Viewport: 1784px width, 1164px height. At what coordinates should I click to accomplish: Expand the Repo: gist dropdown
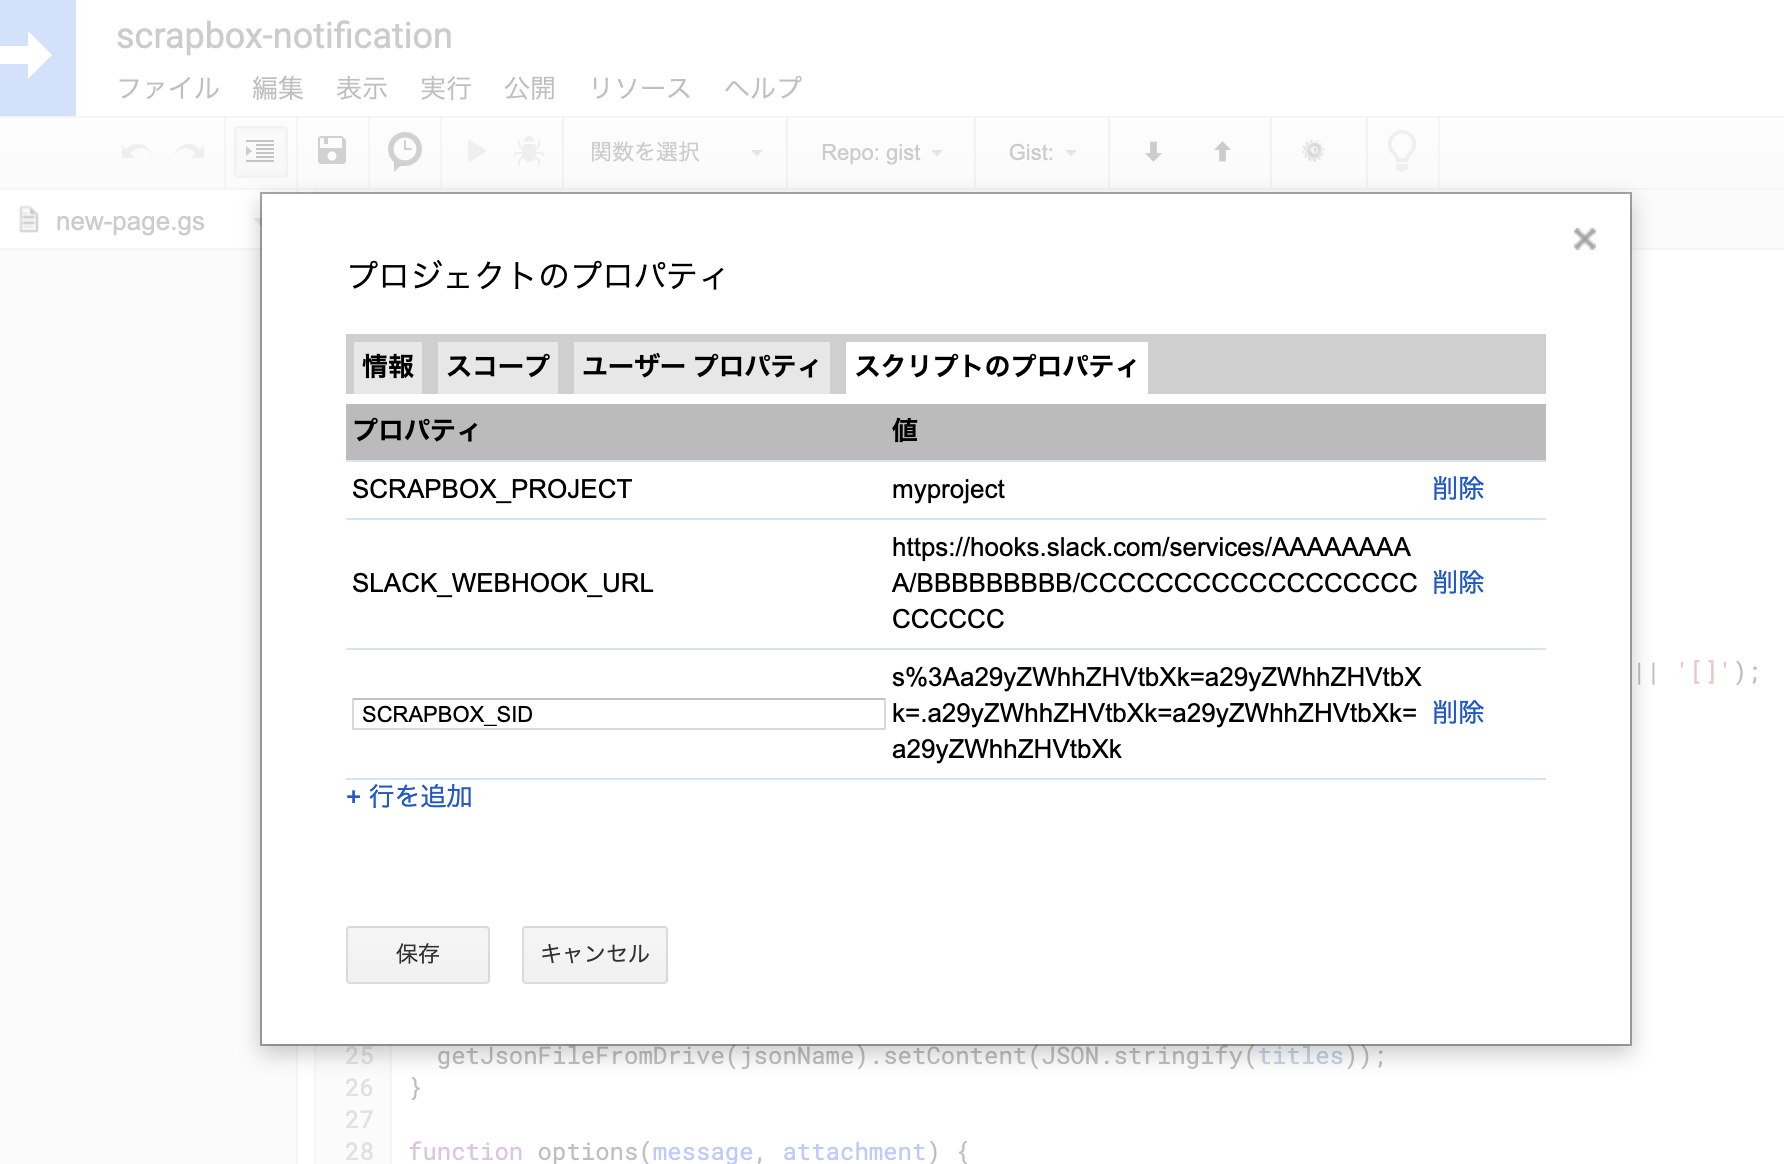881,152
